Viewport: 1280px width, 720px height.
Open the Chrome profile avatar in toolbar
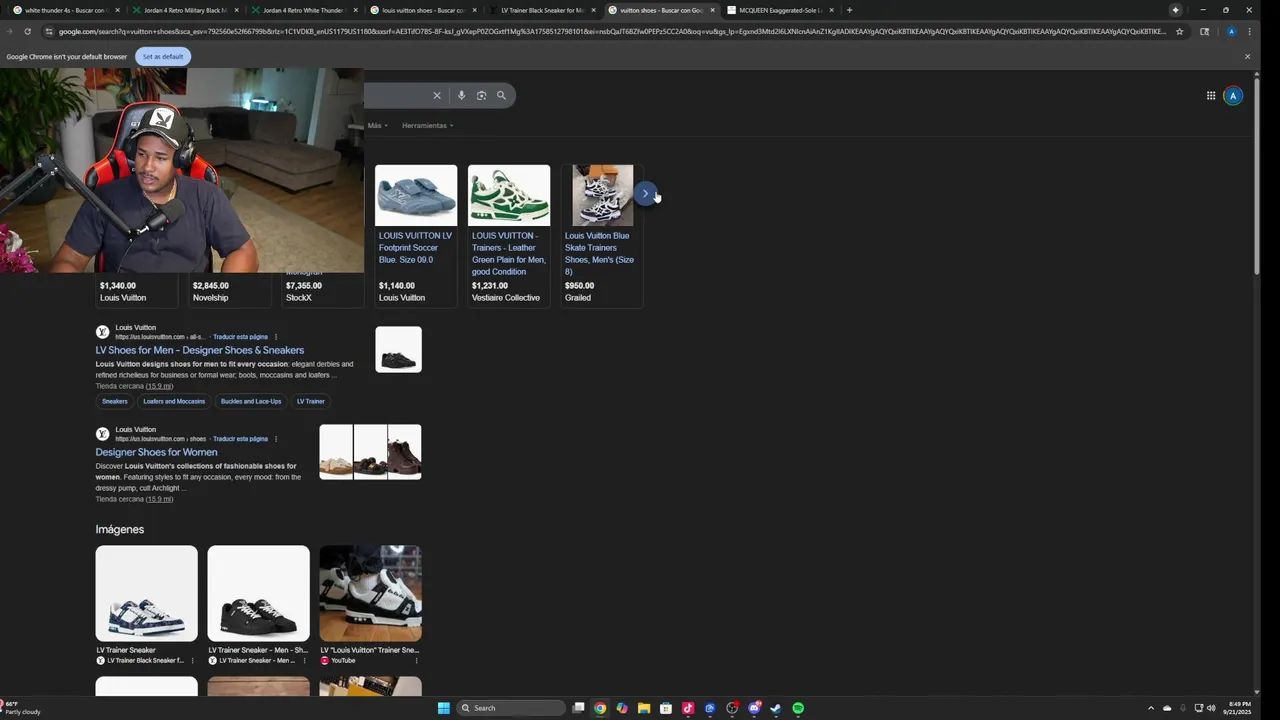pos(1231,31)
